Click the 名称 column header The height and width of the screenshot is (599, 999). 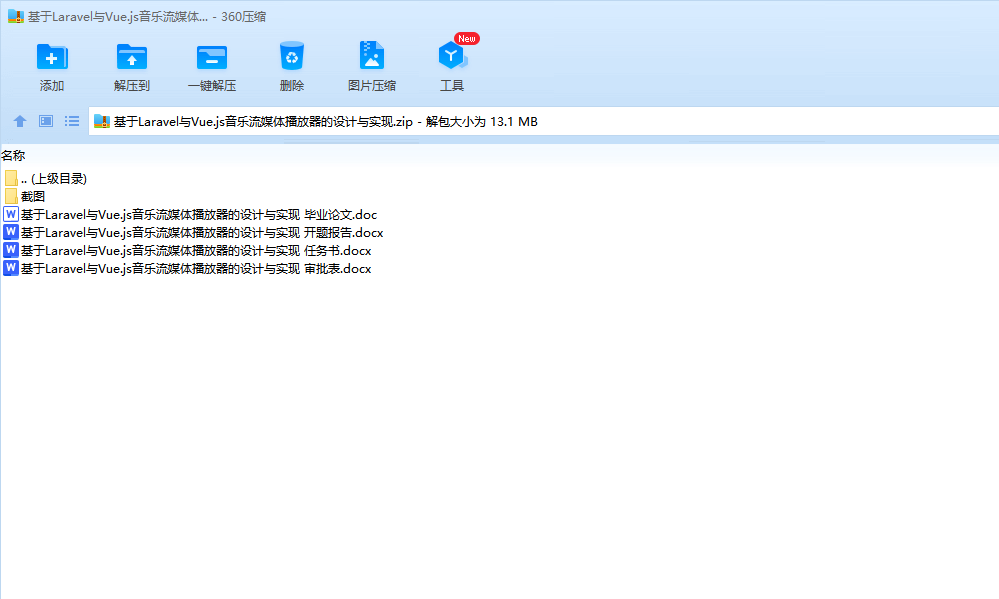pyautogui.click(x=13, y=155)
